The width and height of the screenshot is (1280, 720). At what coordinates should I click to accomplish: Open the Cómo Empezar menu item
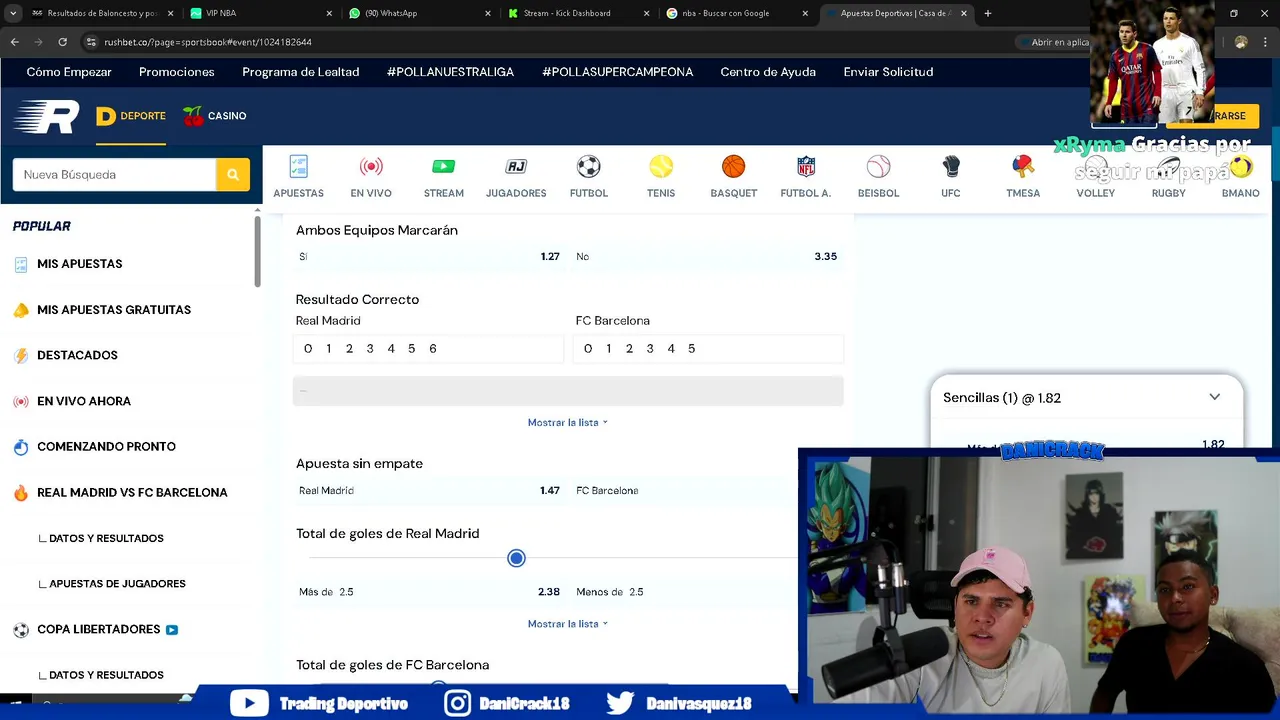[x=69, y=72]
